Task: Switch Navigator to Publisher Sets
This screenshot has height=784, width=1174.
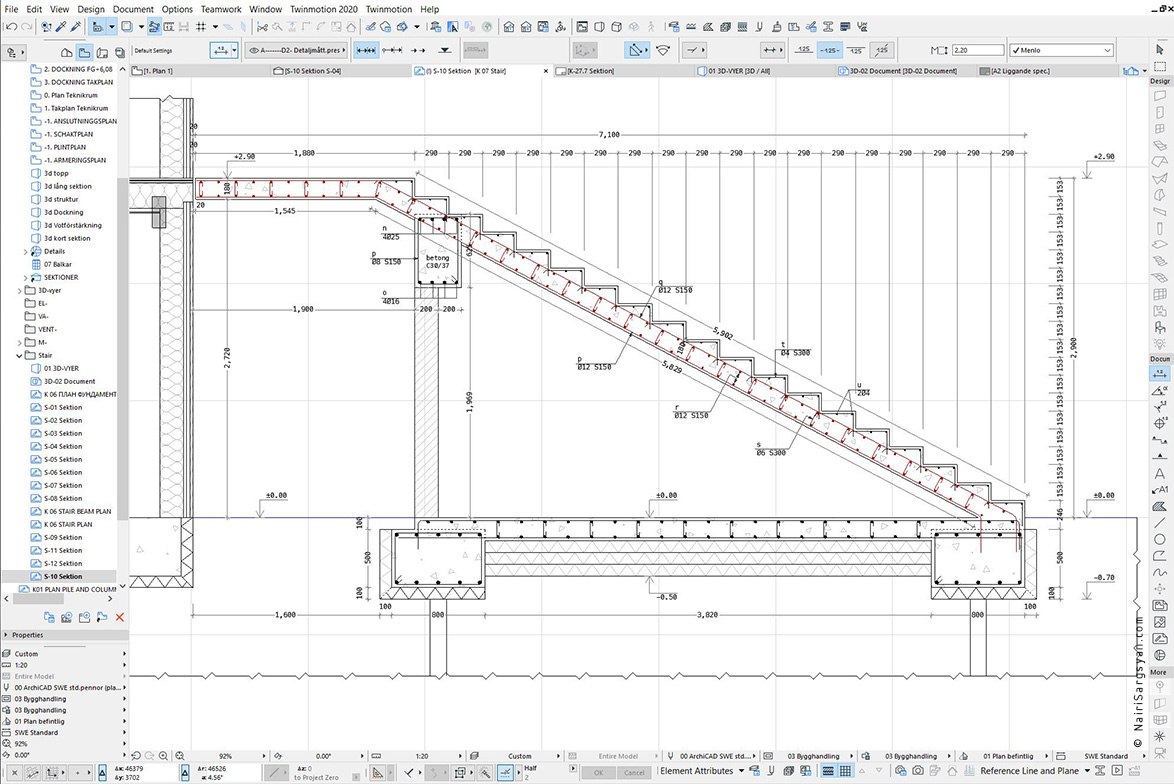Action: (x=120, y=52)
